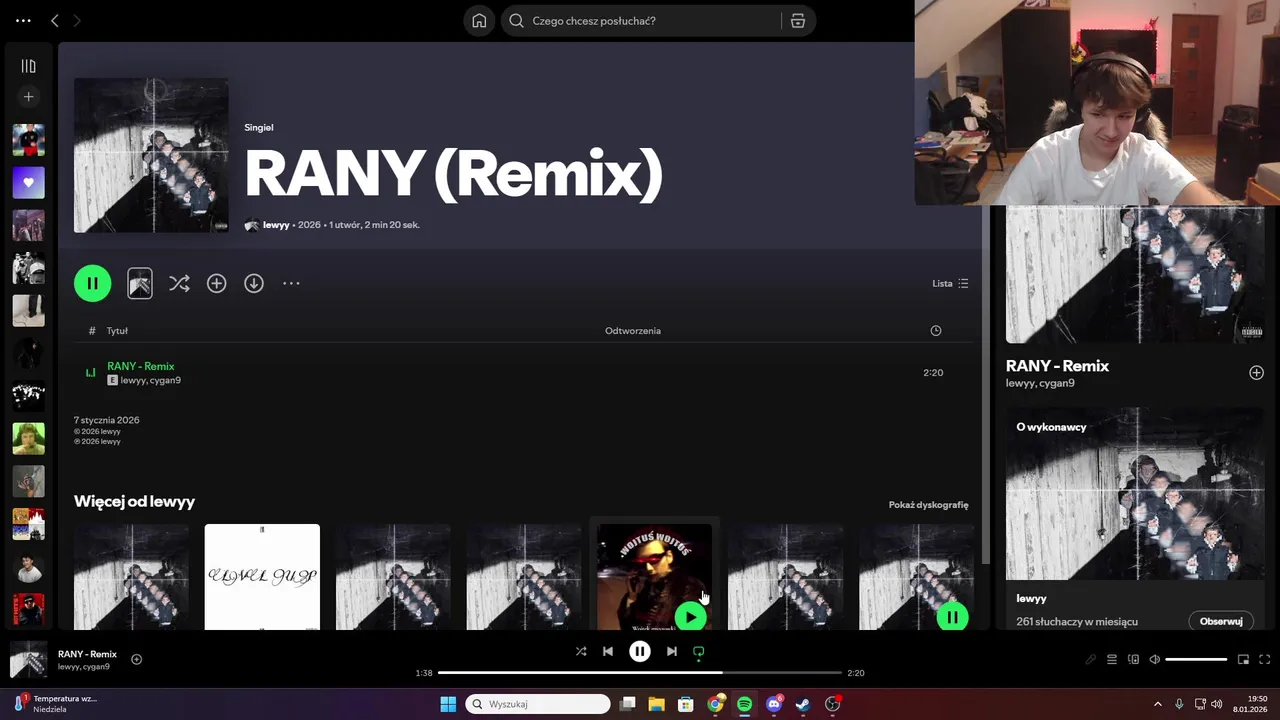Click the main view vertical scrollbar
This screenshot has width=1280, height=720.
986,385
